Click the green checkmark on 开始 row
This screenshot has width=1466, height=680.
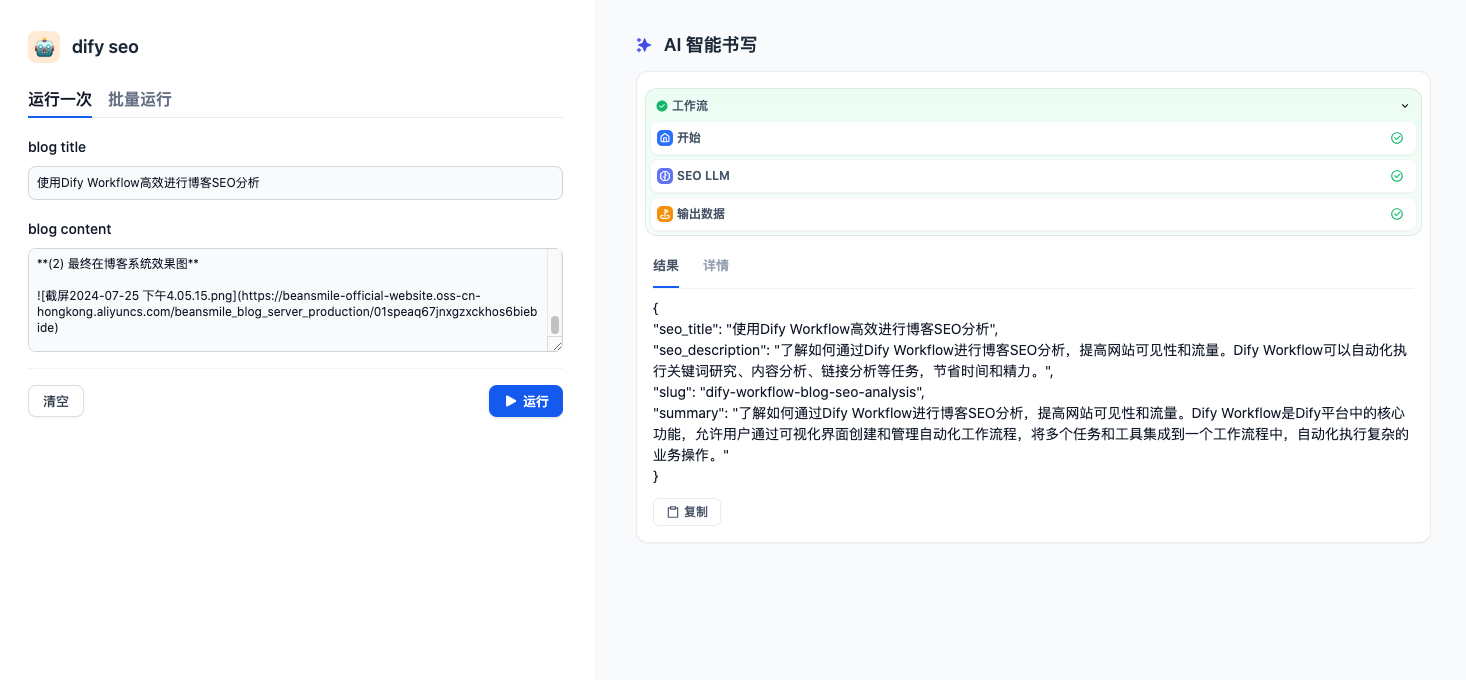[x=1397, y=138]
